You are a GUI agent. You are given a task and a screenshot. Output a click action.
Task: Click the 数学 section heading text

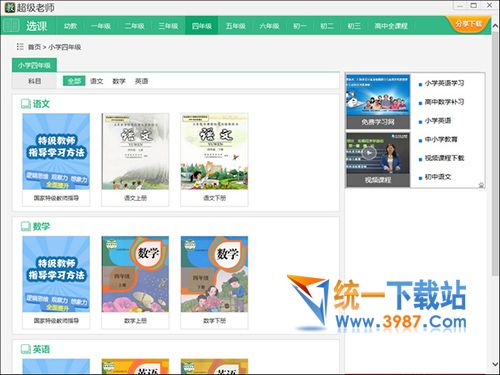coord(41,226)
